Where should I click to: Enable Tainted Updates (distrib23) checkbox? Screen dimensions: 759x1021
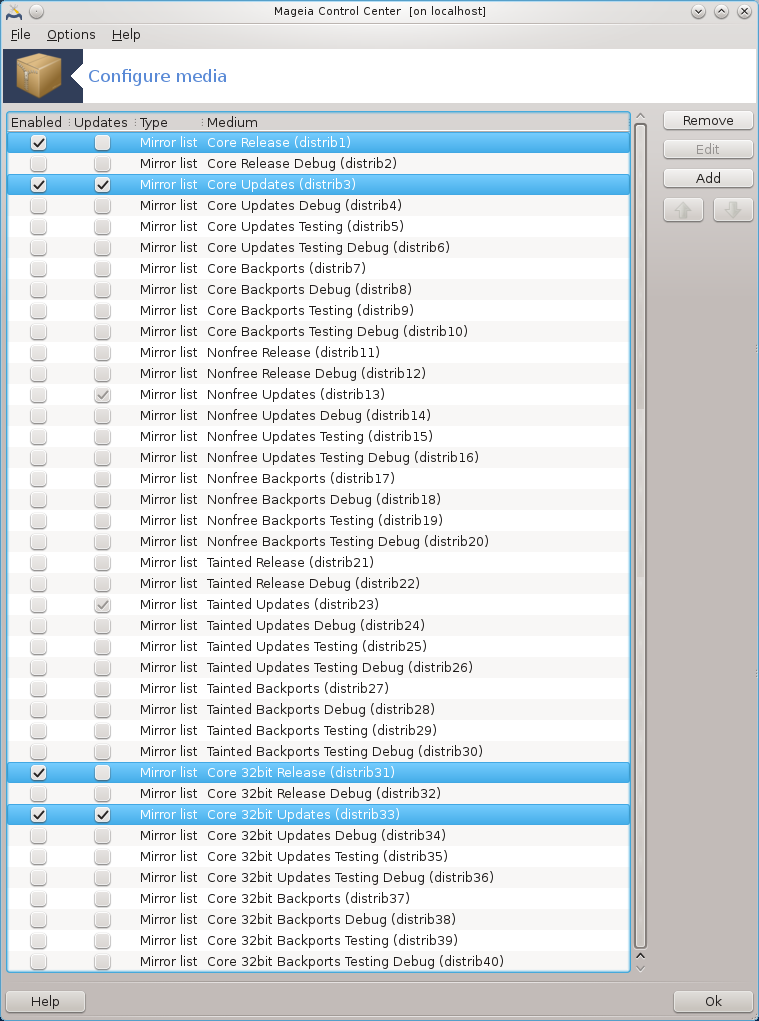click(38, 604)
